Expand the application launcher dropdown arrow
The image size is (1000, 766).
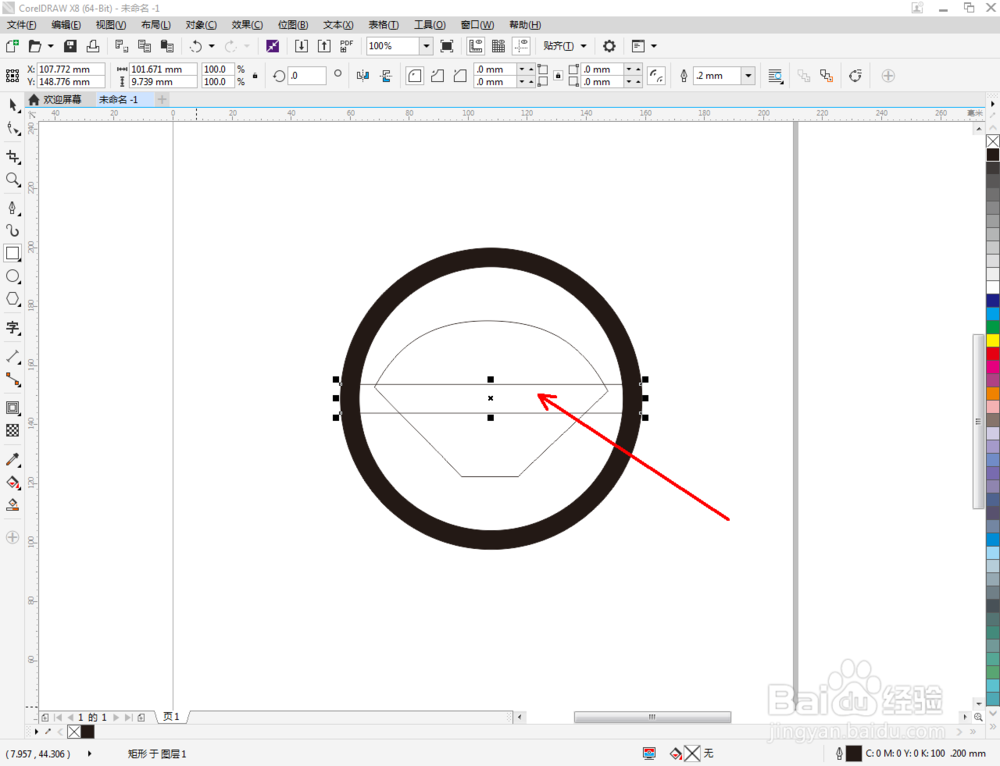[x=654, y=46]
